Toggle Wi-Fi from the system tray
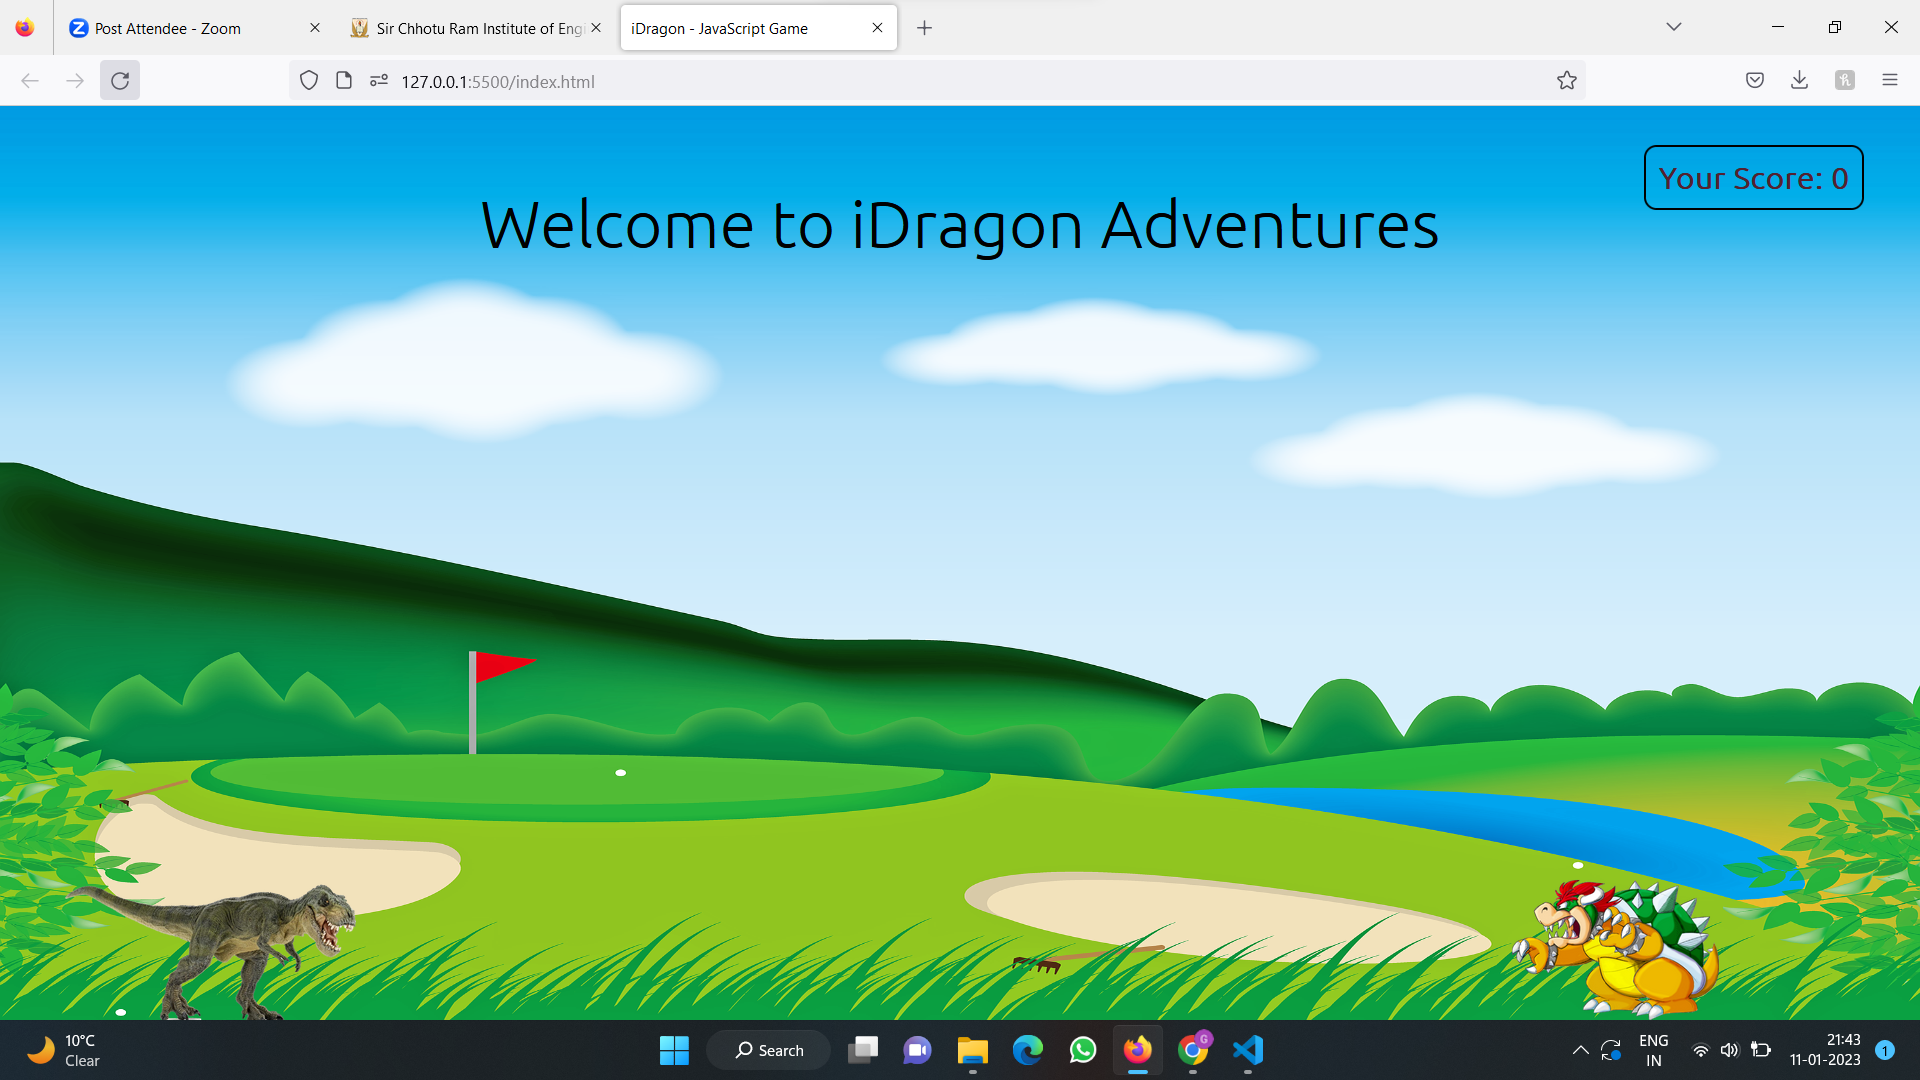1920x1080 pixels. point(1702,1050)
